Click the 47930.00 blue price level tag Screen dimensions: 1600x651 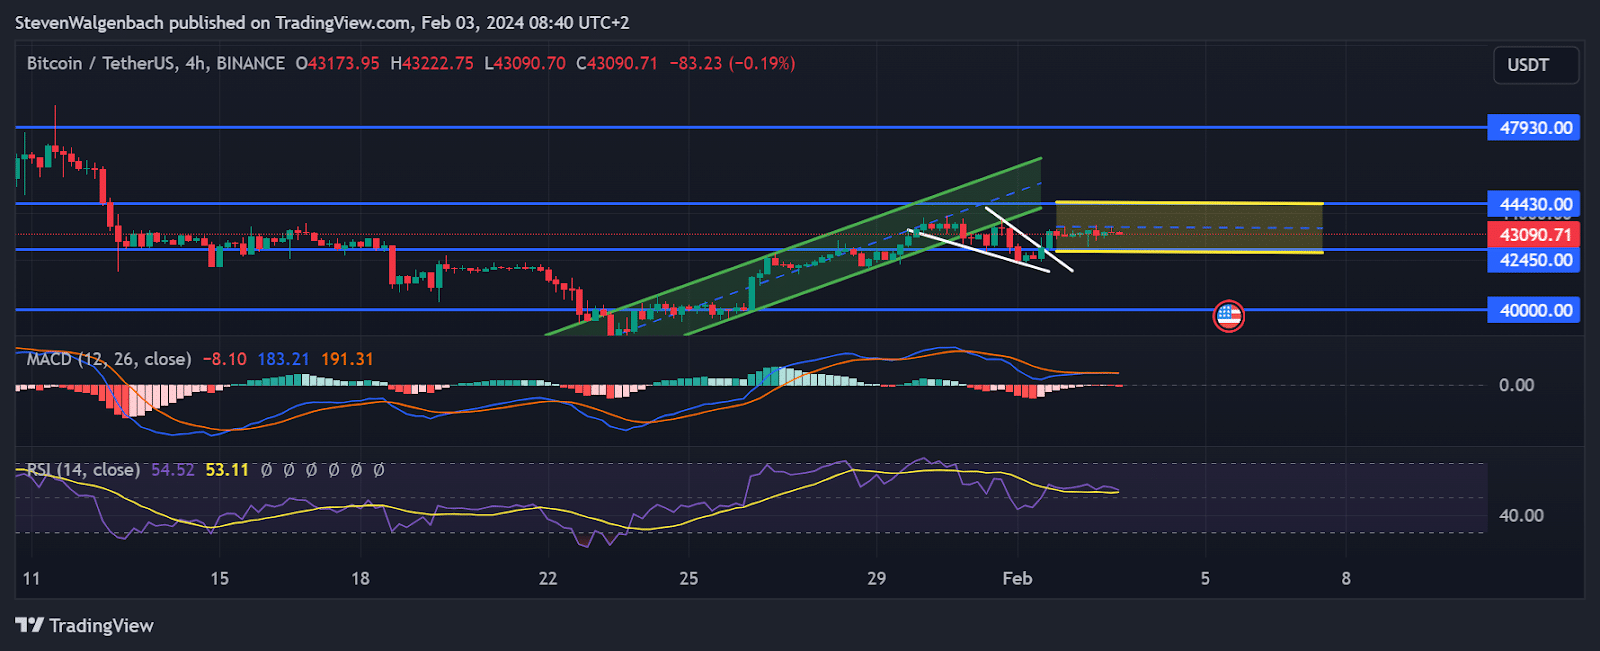pyautogui.click(x=1534, y=128)
